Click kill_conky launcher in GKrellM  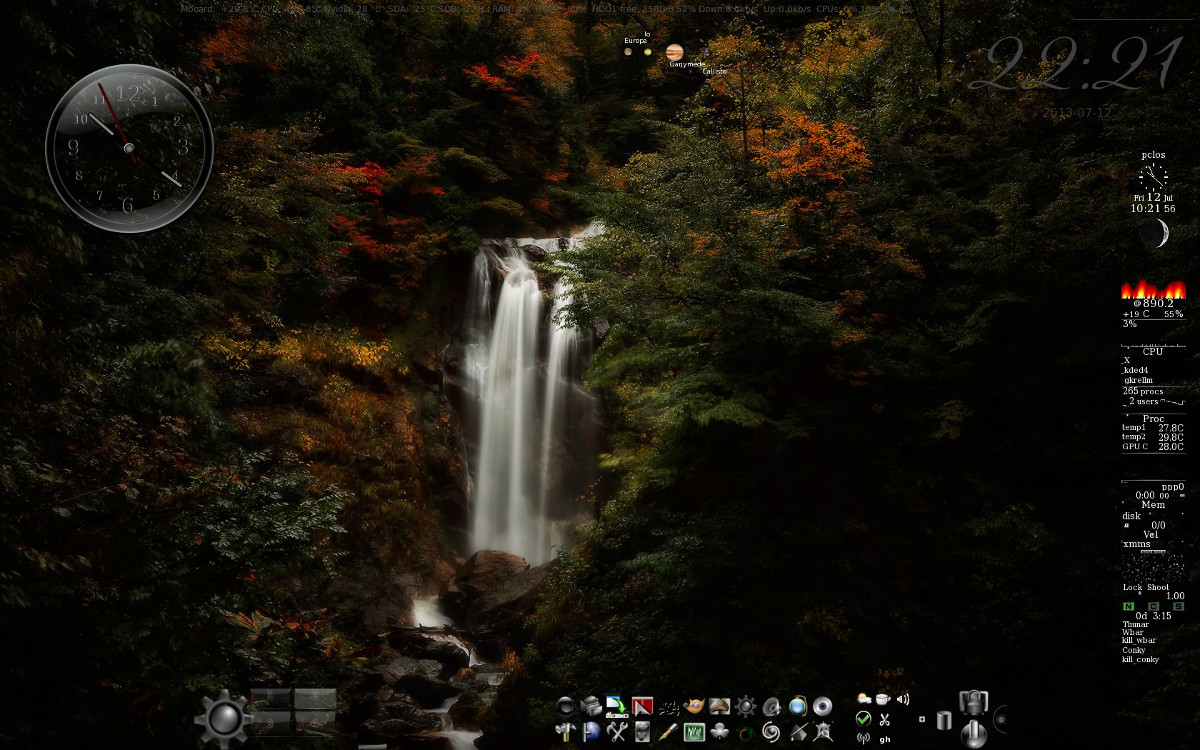[1140, 658]
